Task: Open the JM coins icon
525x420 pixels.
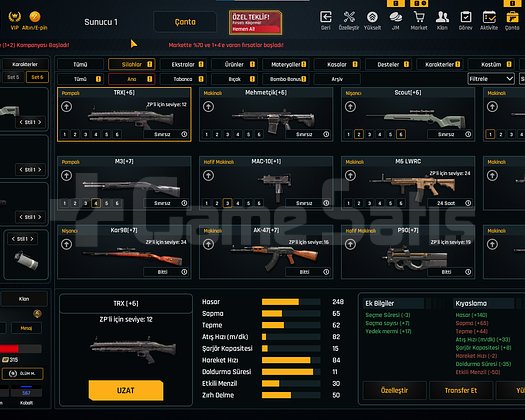Action: 396,17
